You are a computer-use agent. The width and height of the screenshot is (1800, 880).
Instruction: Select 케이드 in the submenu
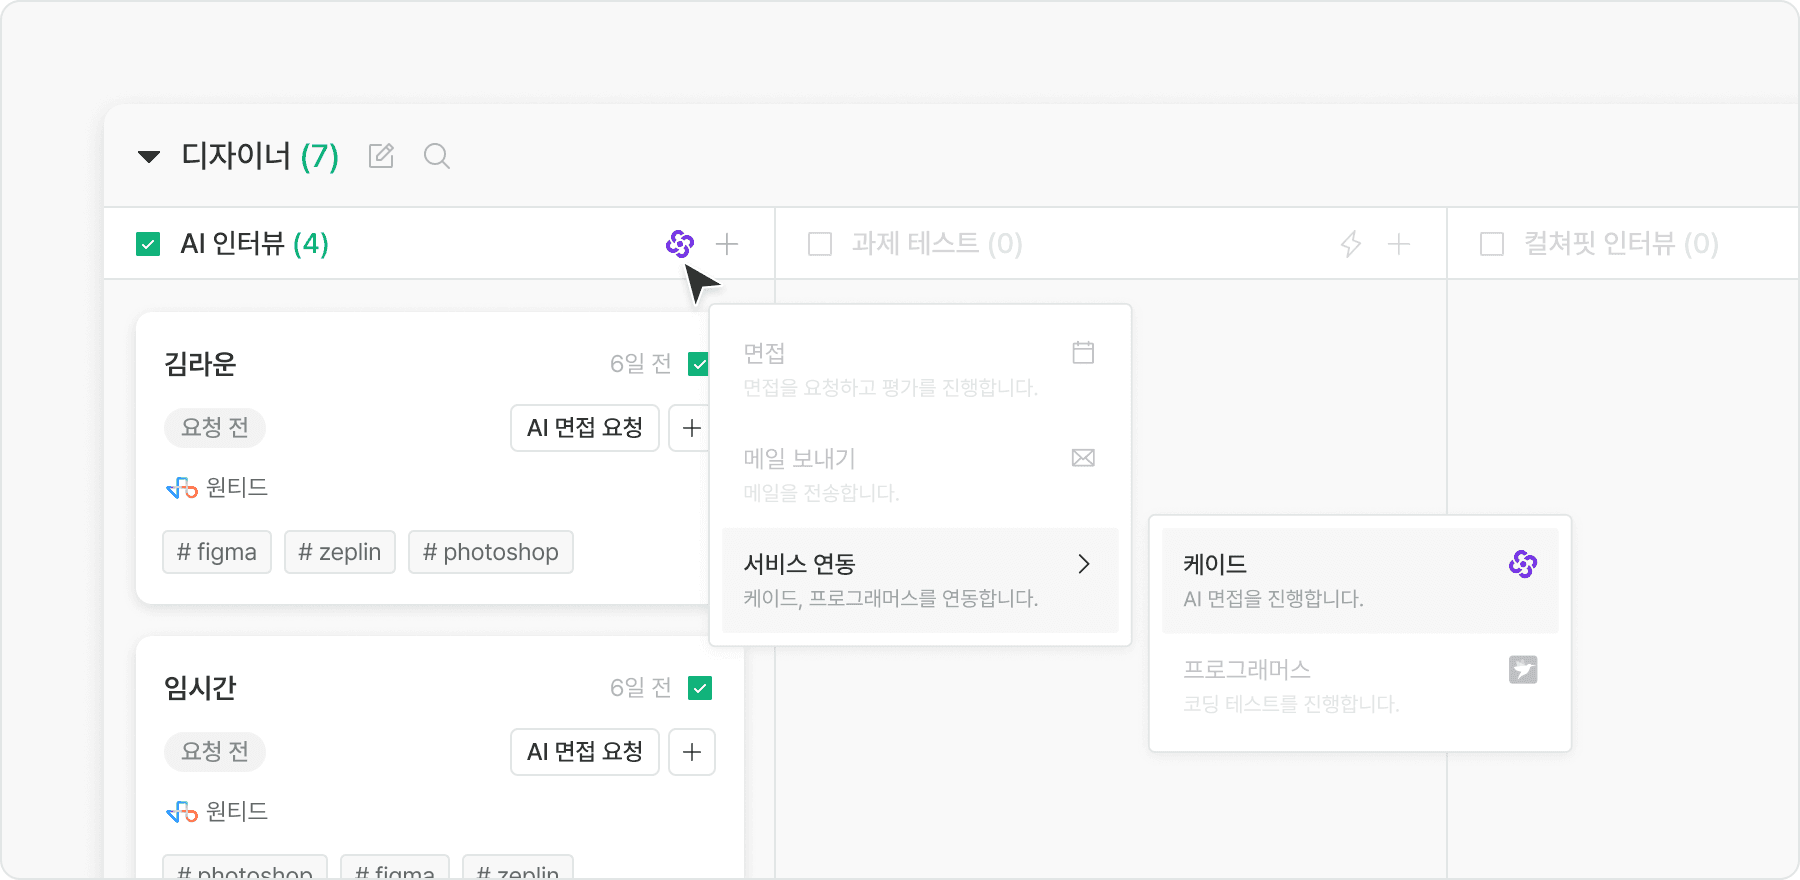coord(1360,581)
